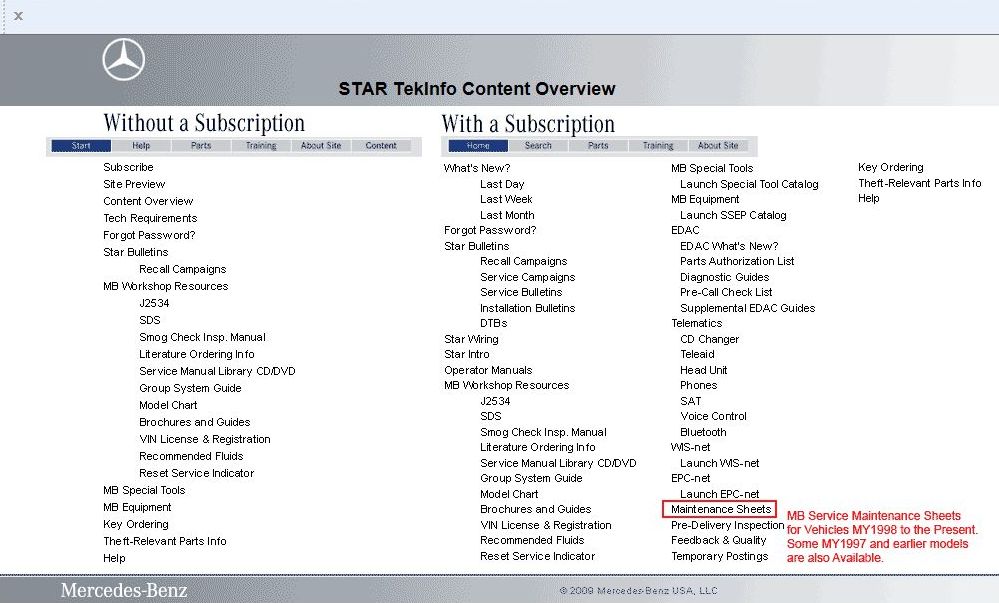Click Recommended Fluids in subscription column
This screenshot has height=603, width=999.
(532, 541)
